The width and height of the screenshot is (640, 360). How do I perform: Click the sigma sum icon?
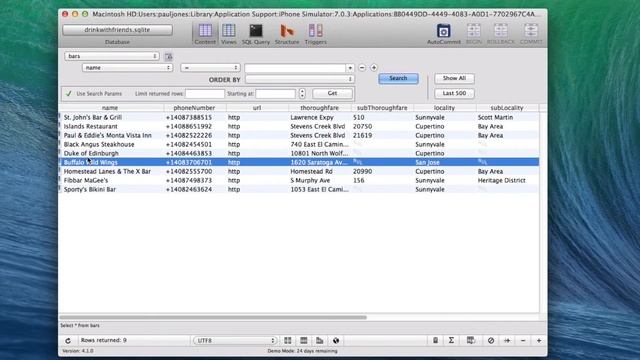click(x=451, y=340)
